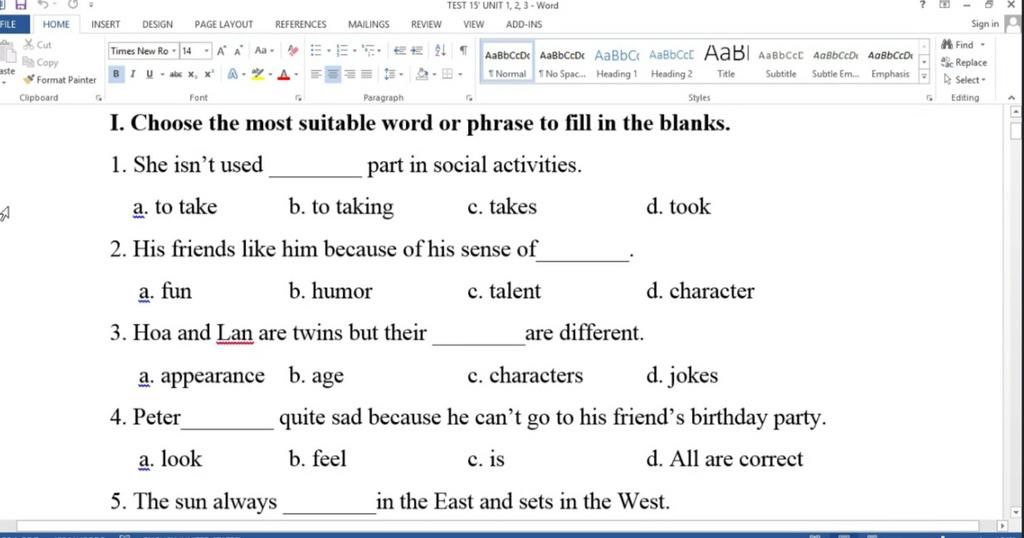This screenshot has height=538, width=1024.
Task: Click Increase Indent icon
Action: (417, 50)
